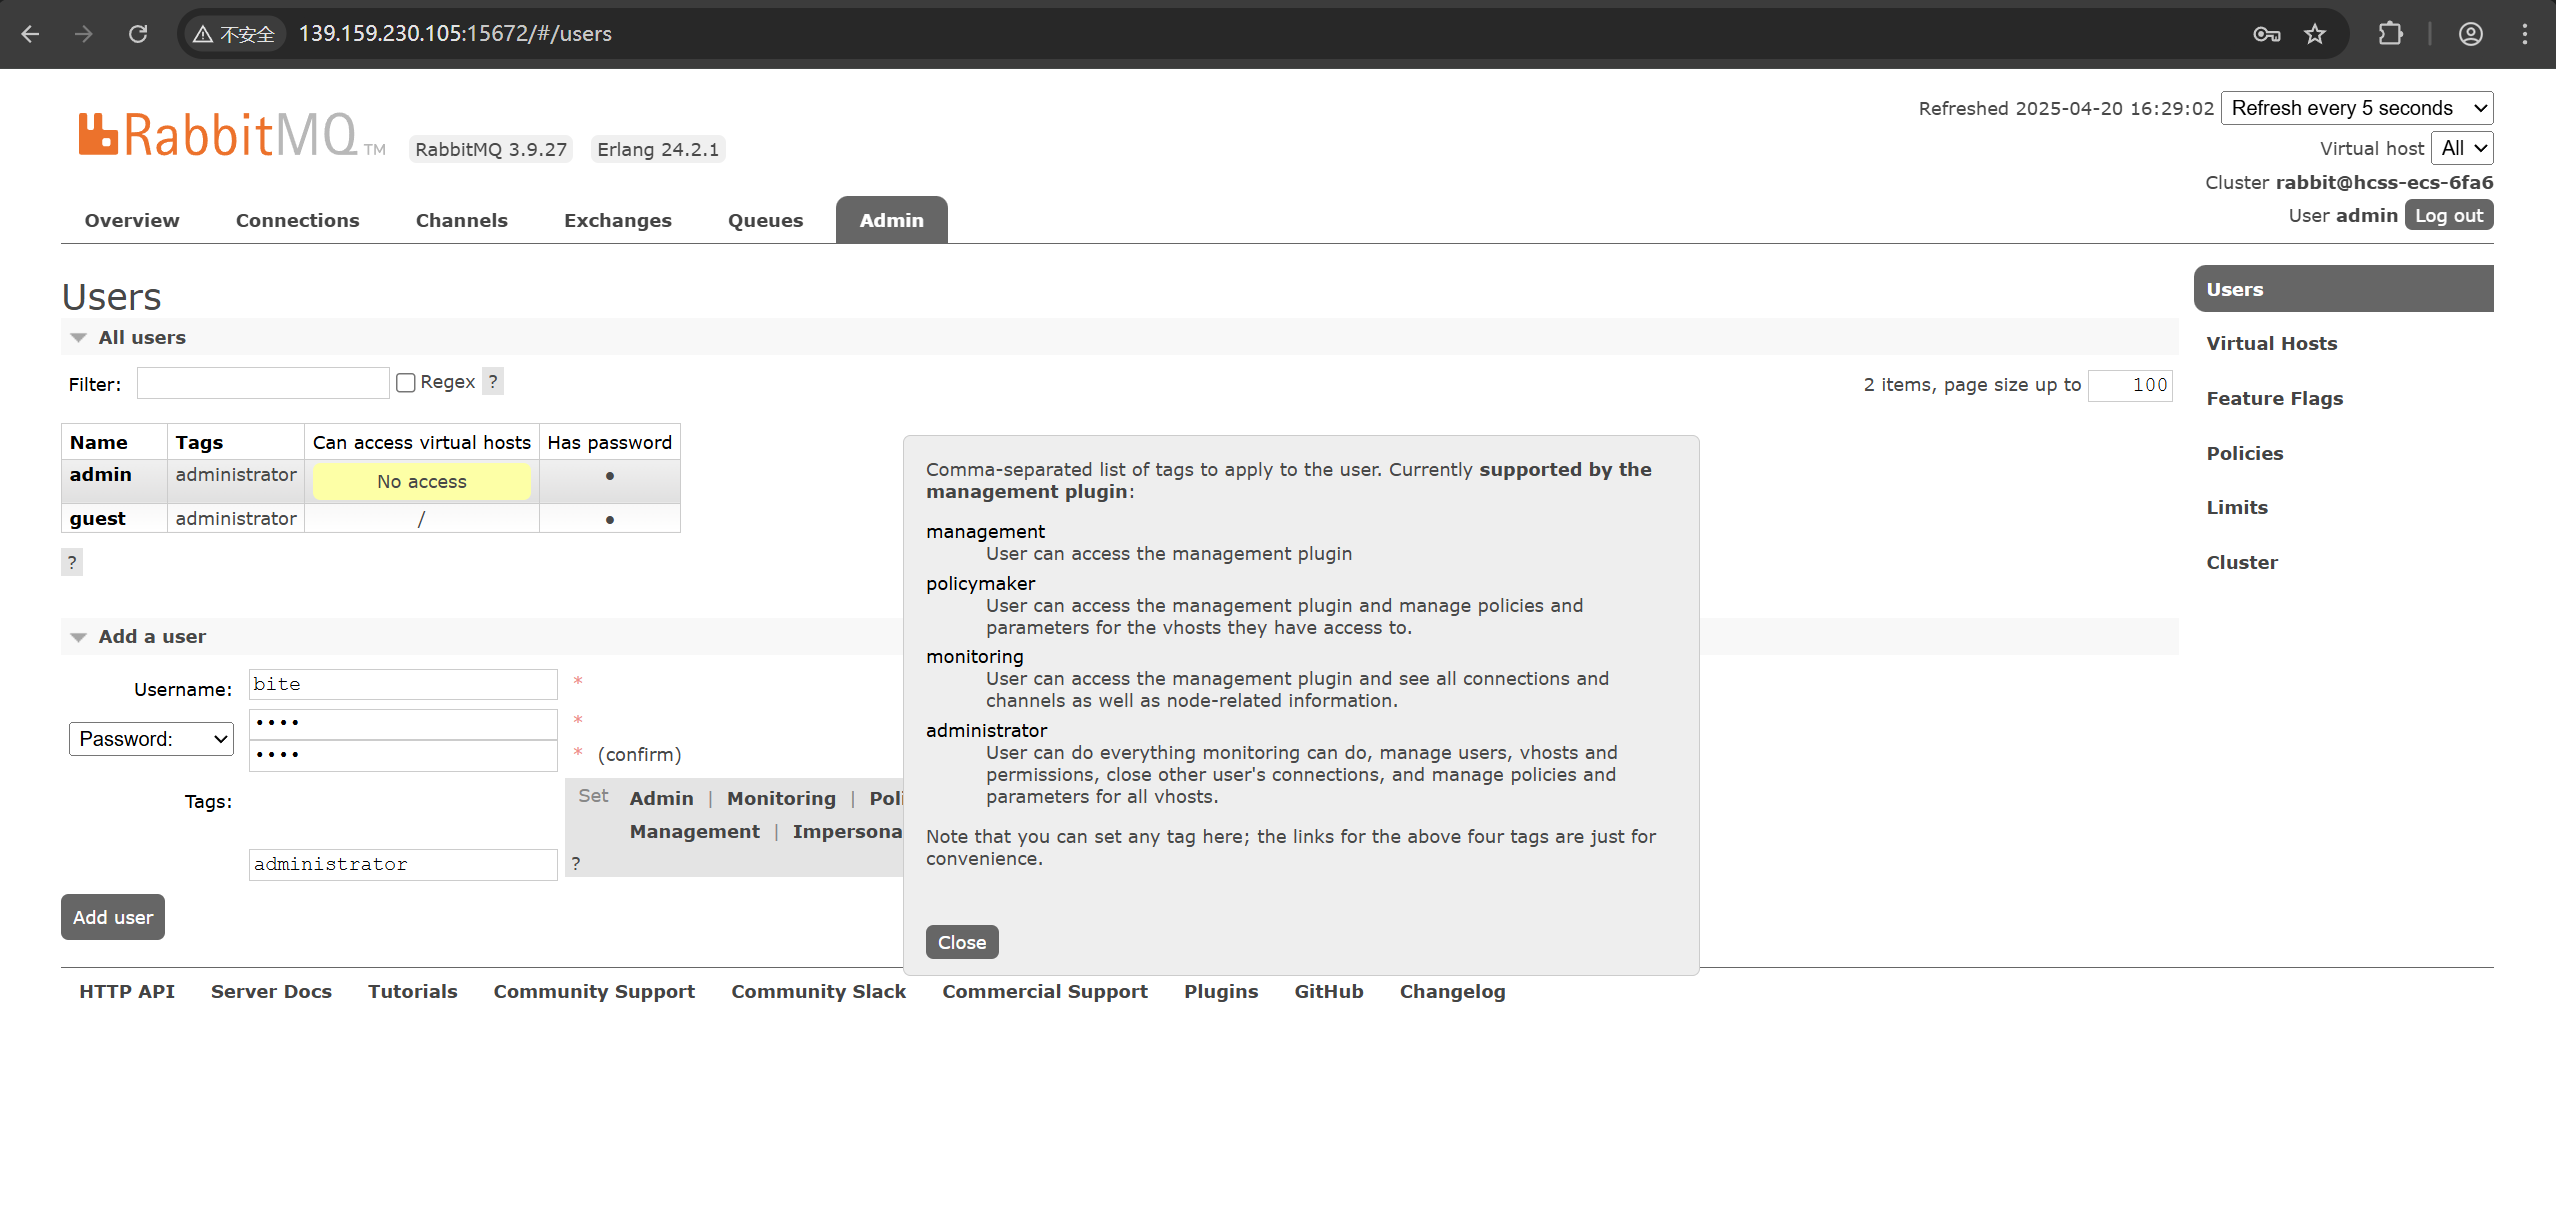Click the Tags help question mark
The image size is (2556, 1212).
576,863
